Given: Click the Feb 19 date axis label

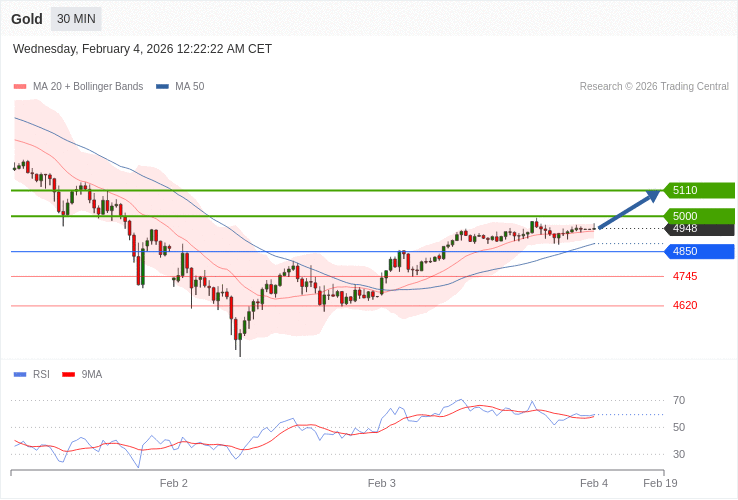Looking at the screenshot, I should [x=660, y=483].
